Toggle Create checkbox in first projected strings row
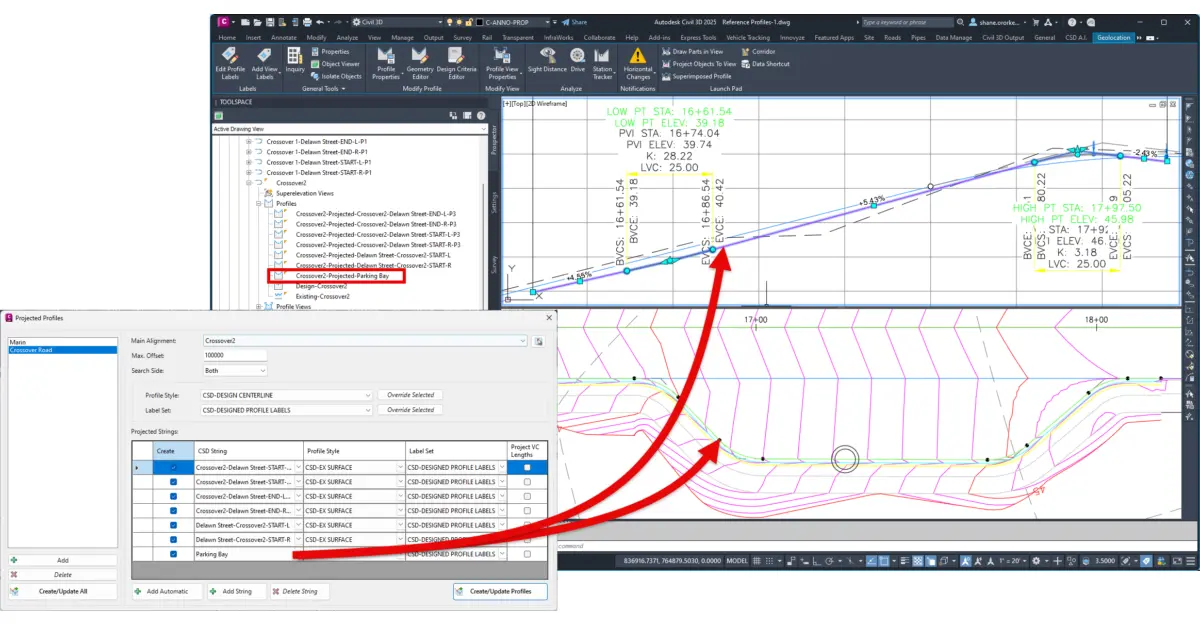The width and height of the screenshot is (1200, 625). tap(174, 467)
